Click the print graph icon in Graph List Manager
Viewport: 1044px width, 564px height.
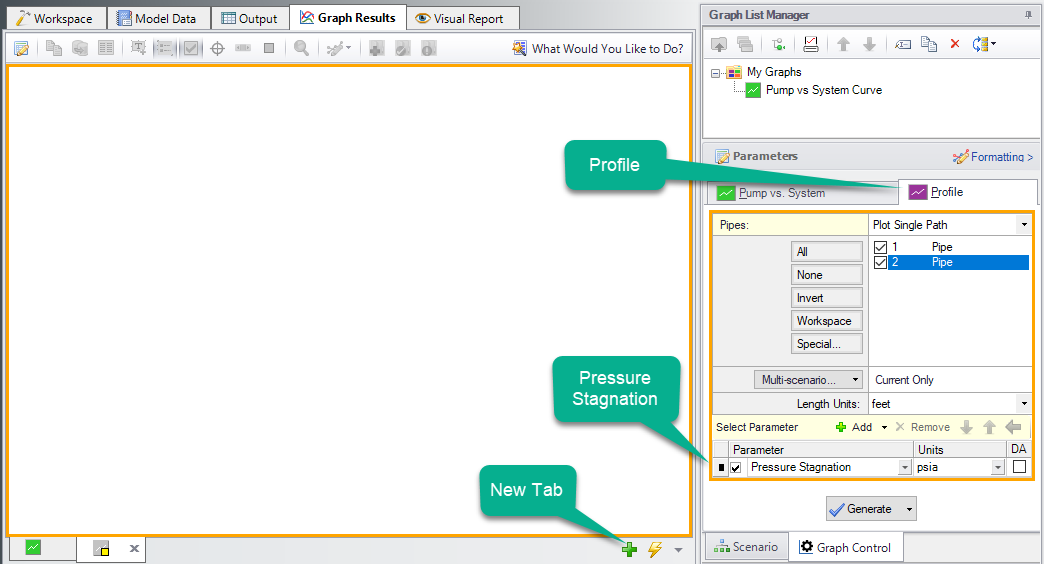tap(811, 44)
